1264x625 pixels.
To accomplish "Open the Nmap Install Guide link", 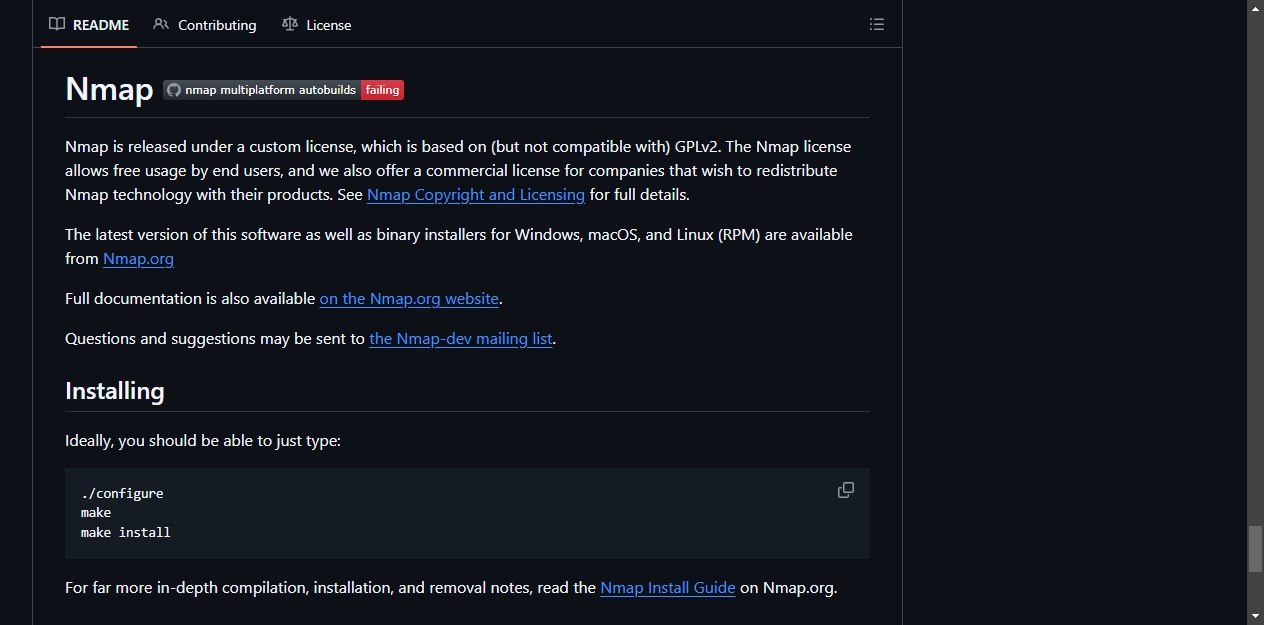I will point(668,588).
